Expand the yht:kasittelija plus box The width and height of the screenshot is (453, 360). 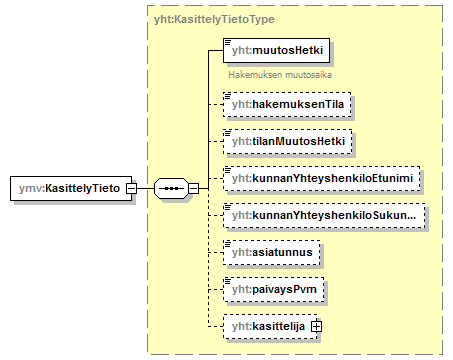tap(316, 326)
